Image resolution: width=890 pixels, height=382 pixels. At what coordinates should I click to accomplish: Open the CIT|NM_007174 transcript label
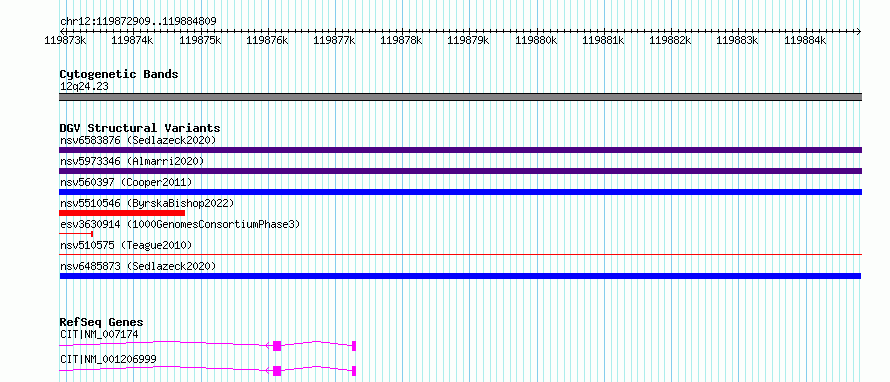99,334
